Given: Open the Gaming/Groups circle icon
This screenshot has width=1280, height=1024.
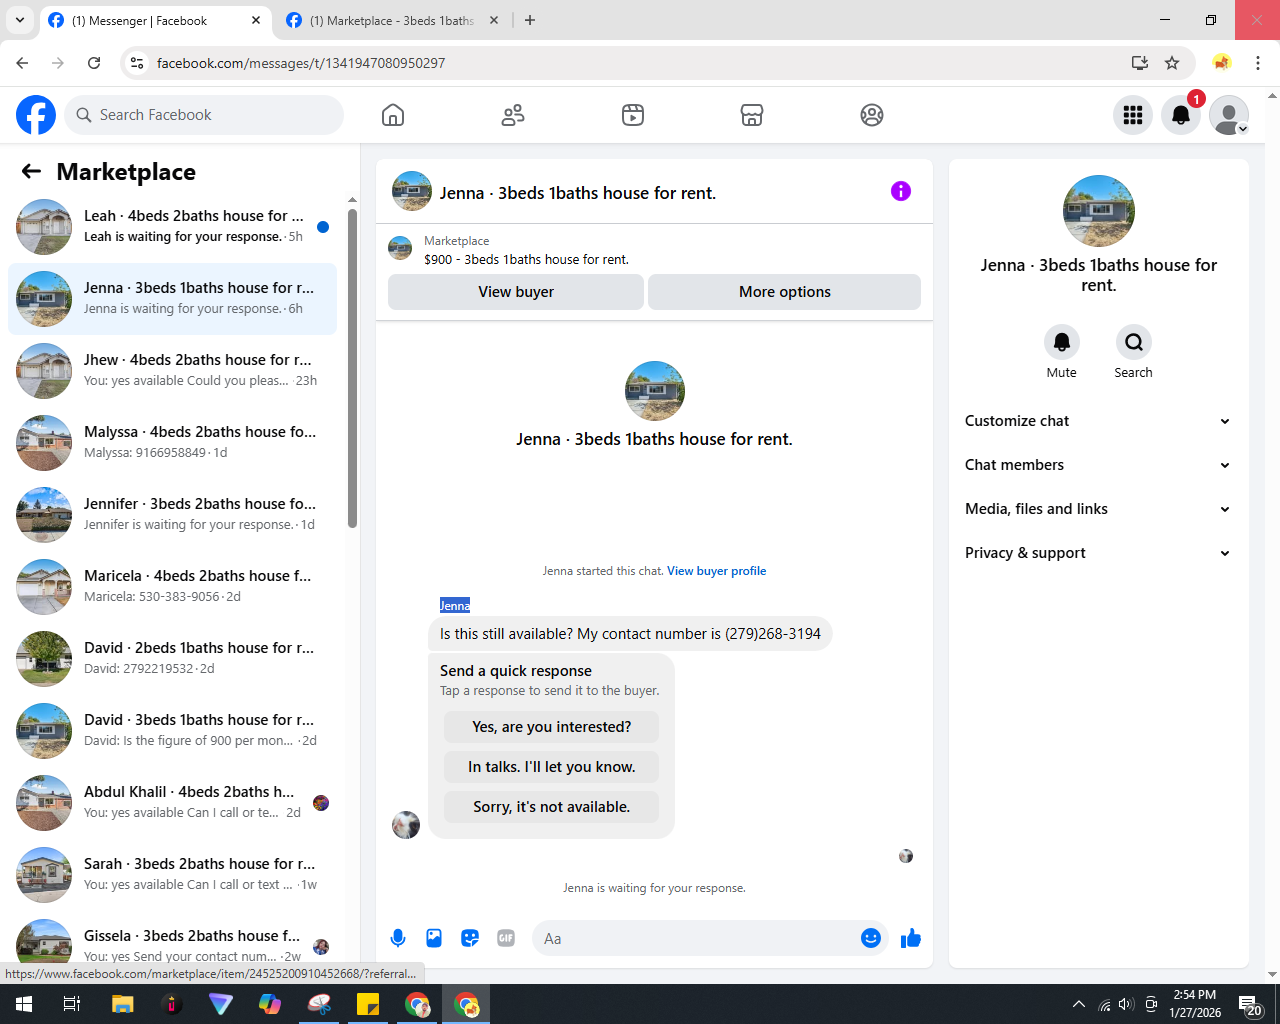Looking at the screenshot, I should pos(872,115).
